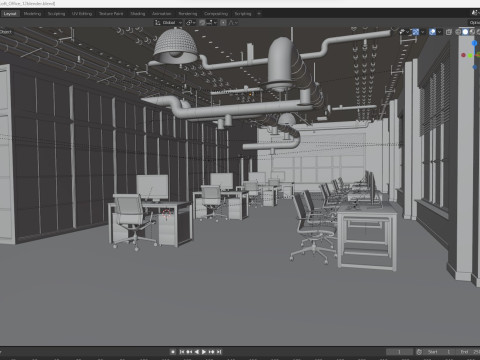Screen dimensions: 480x360
Task: Switch to the Rendering workspace
Action: click(188, 14)
